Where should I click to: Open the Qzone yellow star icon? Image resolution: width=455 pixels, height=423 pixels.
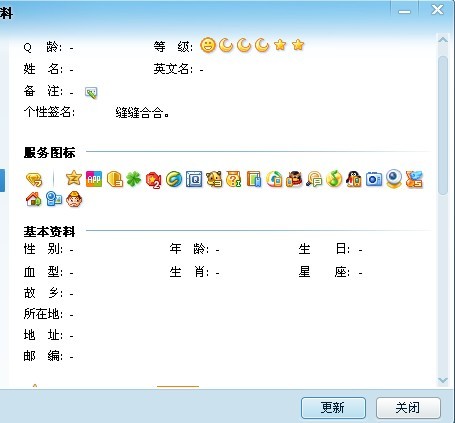(74, 178)
